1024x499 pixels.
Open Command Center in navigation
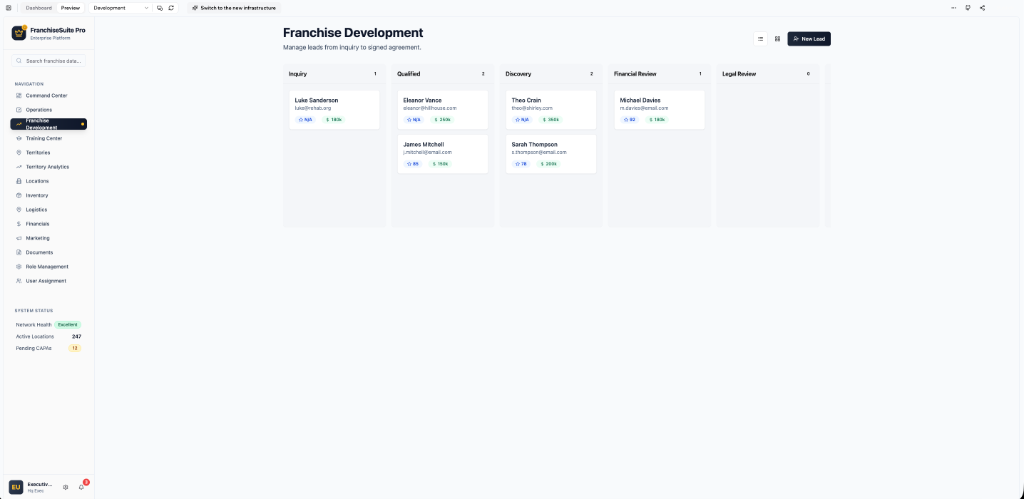point(49,95)
